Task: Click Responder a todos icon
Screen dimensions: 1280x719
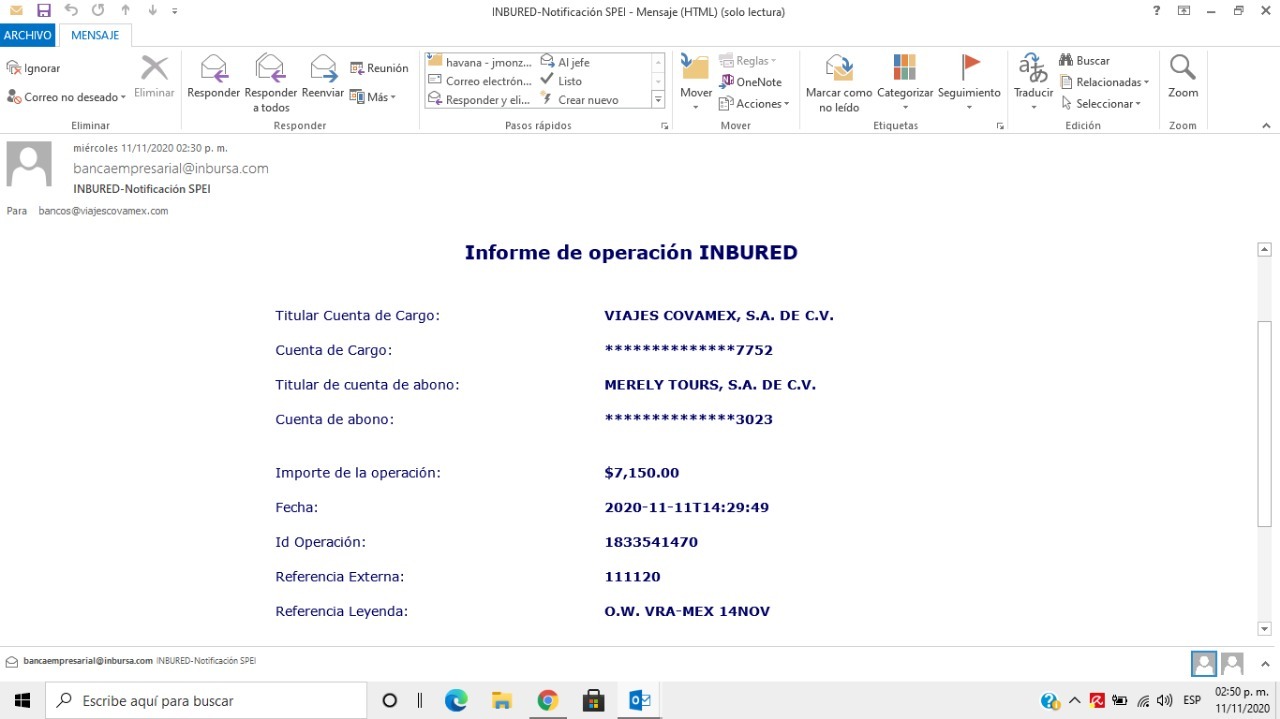Action: [x=270, y=68]
